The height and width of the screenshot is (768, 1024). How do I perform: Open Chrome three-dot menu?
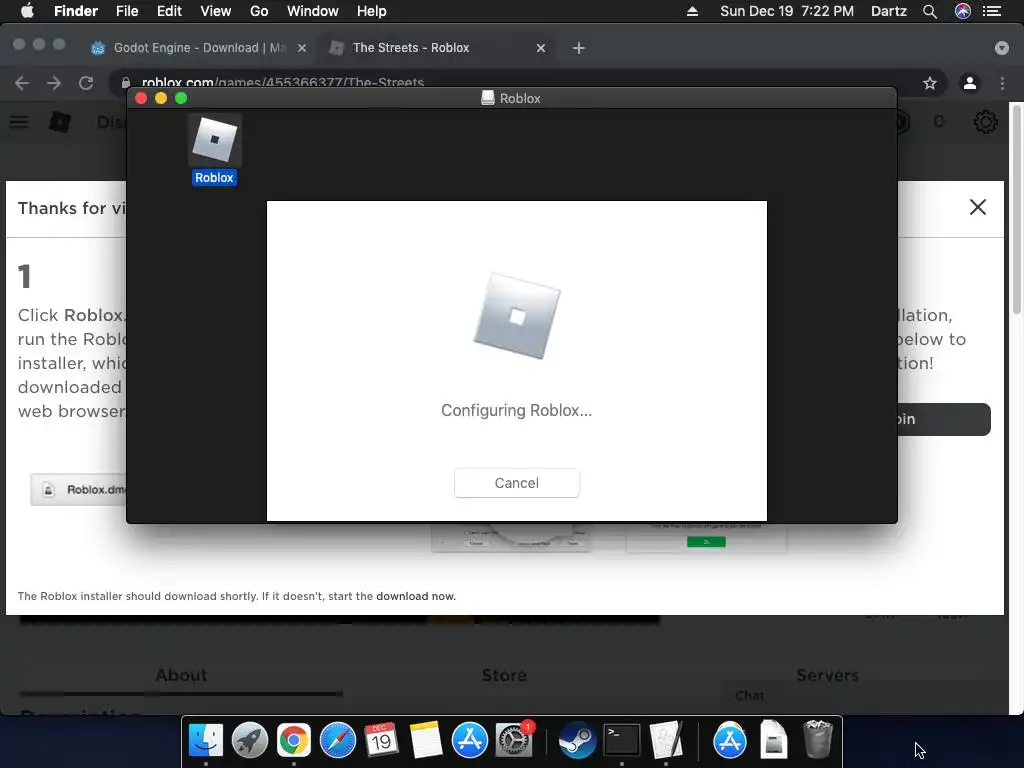pos(1002,83)
